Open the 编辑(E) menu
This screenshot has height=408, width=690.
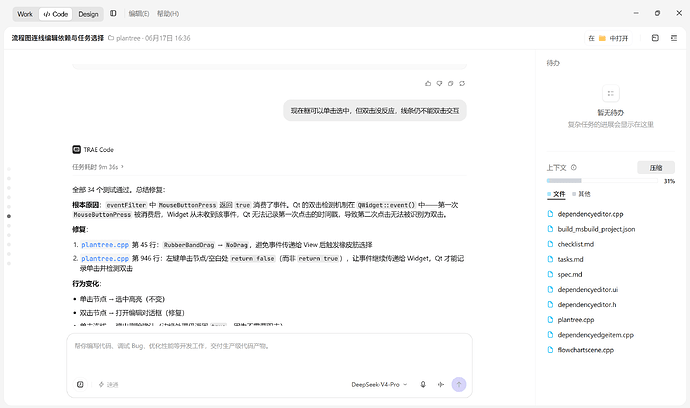click(x=139, y=14)
